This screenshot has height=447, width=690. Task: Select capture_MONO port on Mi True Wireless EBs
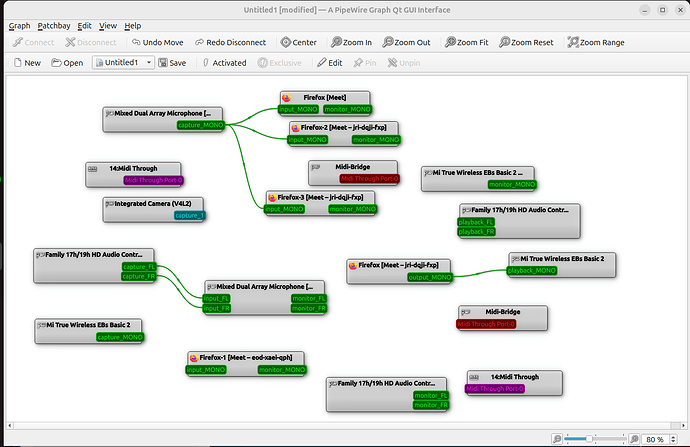(120, 337)
